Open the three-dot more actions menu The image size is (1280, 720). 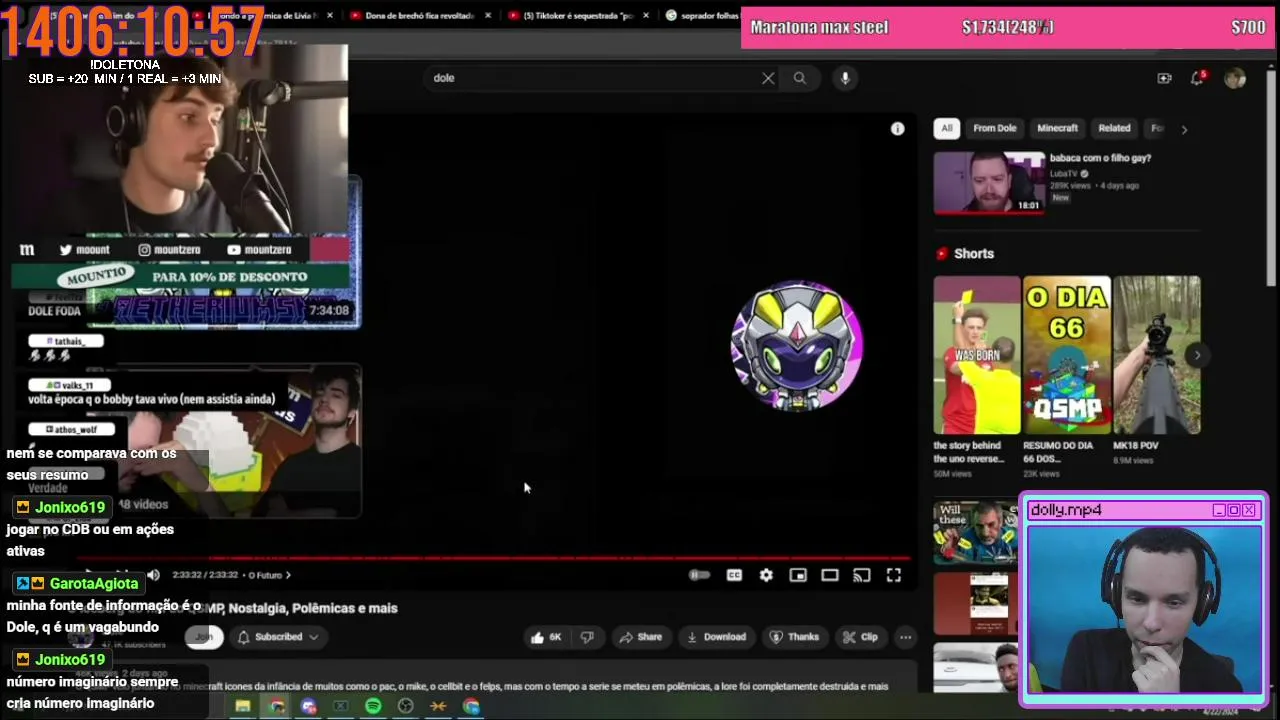tap(905, 637)
